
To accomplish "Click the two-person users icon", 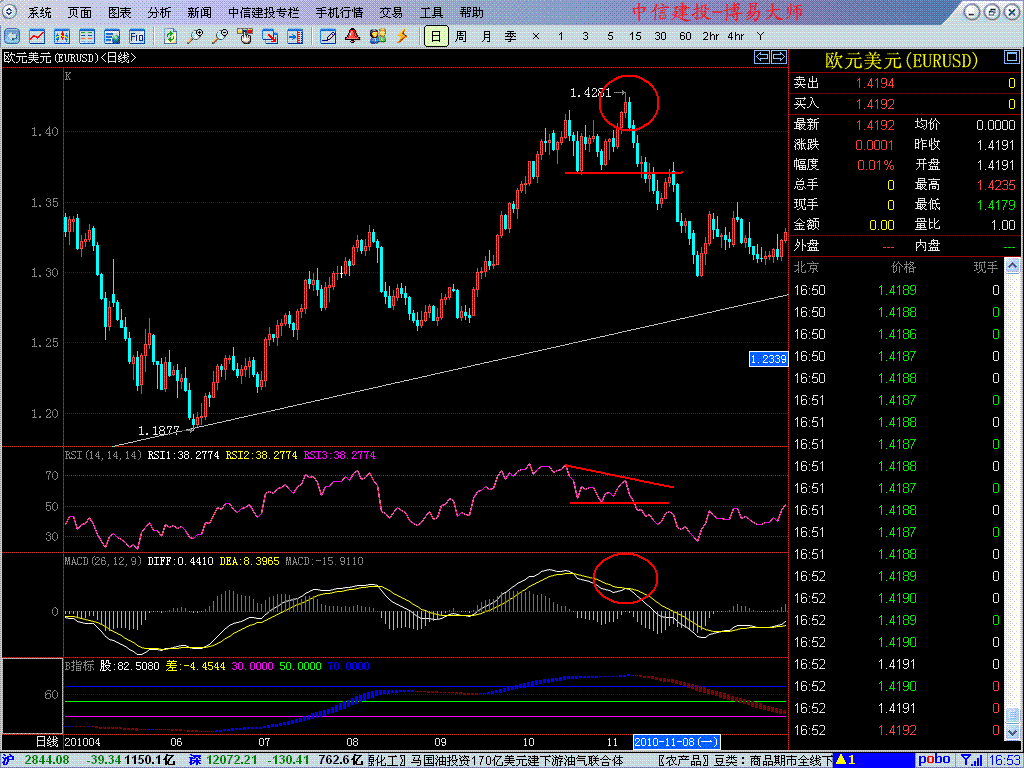I will point(377,37).
